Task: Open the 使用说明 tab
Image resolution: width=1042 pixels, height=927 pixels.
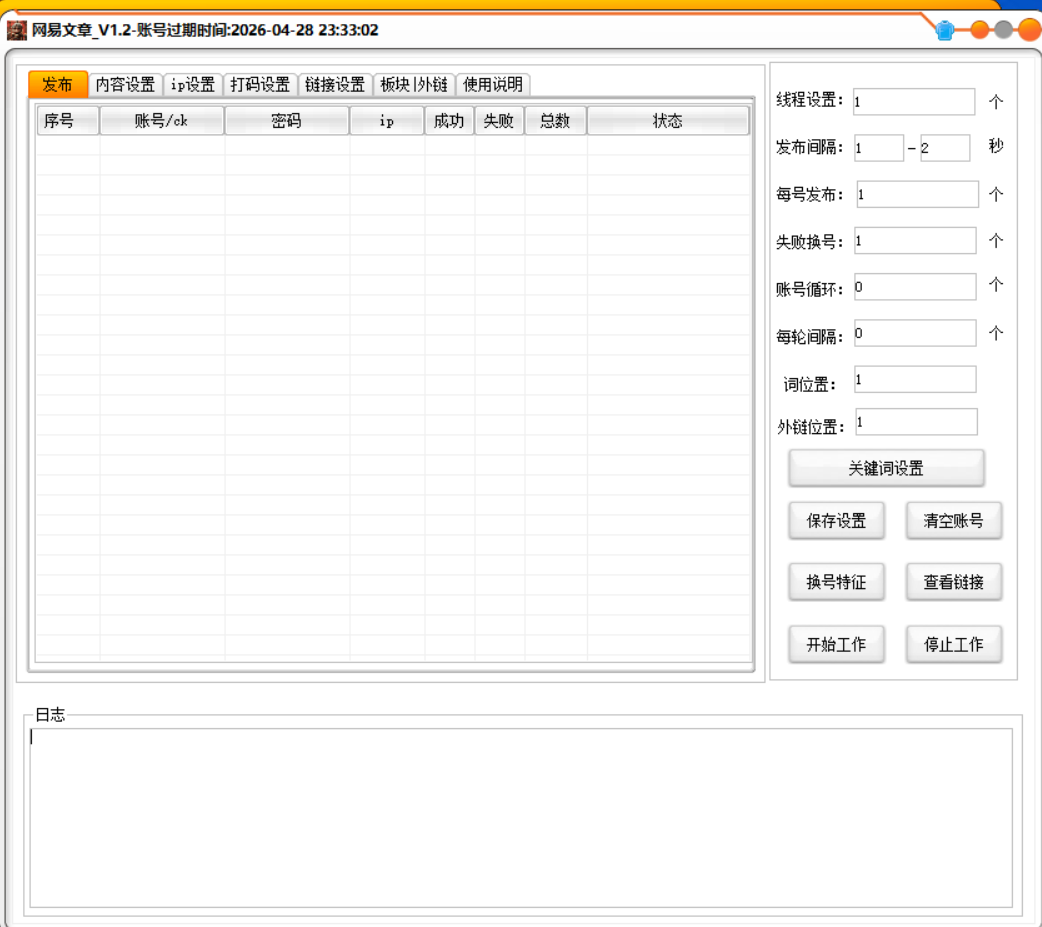Action: click(x=492, y=84)
